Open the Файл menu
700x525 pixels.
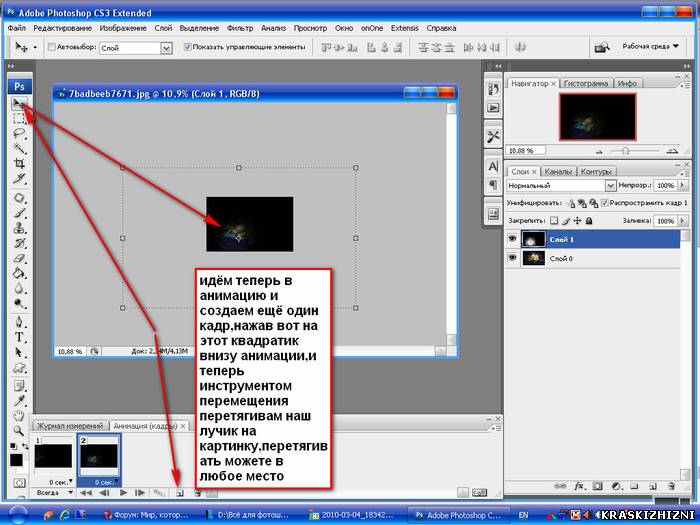point(17,28)
